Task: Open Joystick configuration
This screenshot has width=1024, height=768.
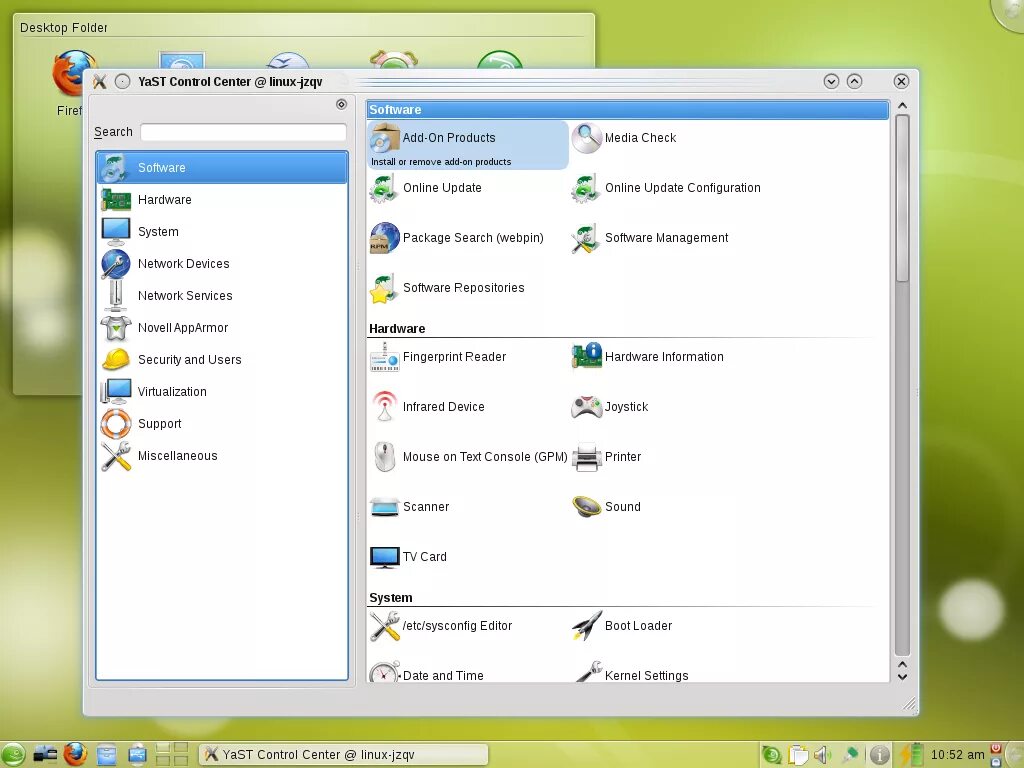Action: click(x=610, y=407)
